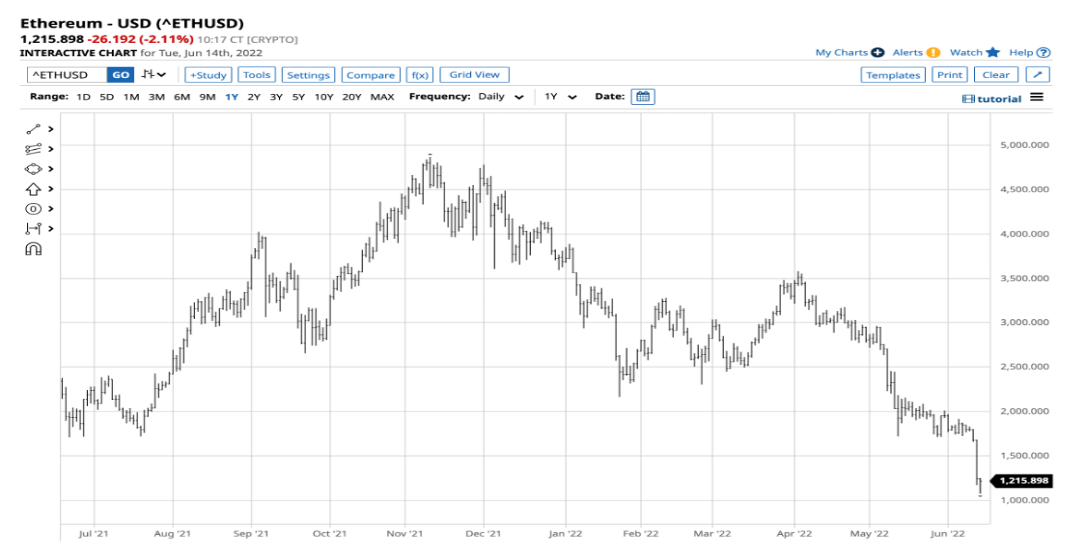Open the Watch link
The width and height of the screenshot is (1085, 555).
pos(966,53)
